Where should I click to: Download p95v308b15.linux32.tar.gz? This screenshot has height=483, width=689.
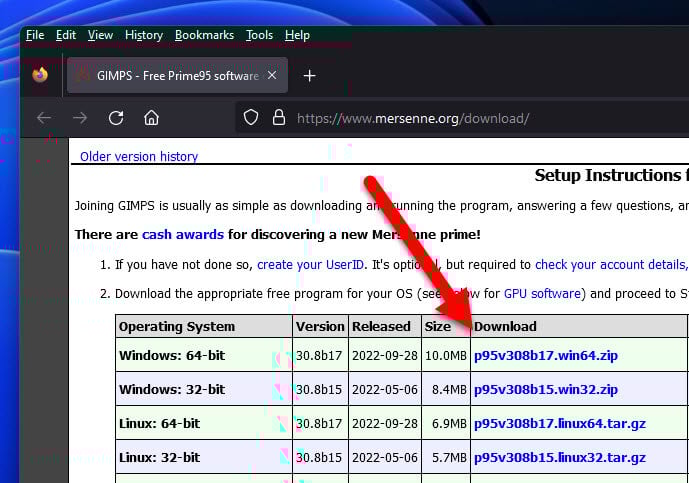(560, 458)
